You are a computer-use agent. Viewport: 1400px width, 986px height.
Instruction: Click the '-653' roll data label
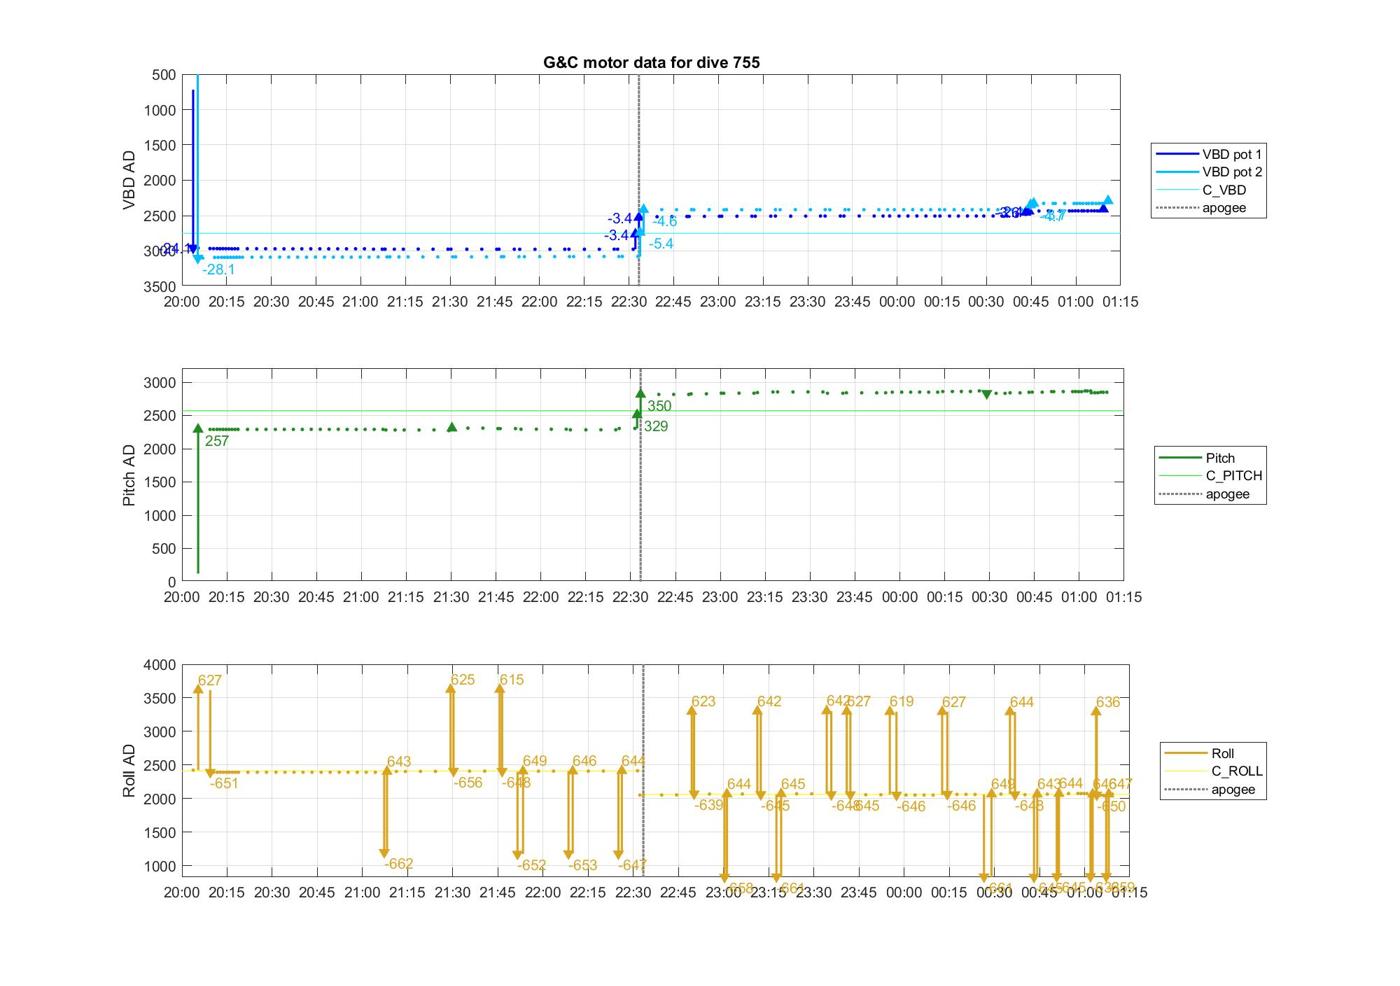click(x=583, y=866)
